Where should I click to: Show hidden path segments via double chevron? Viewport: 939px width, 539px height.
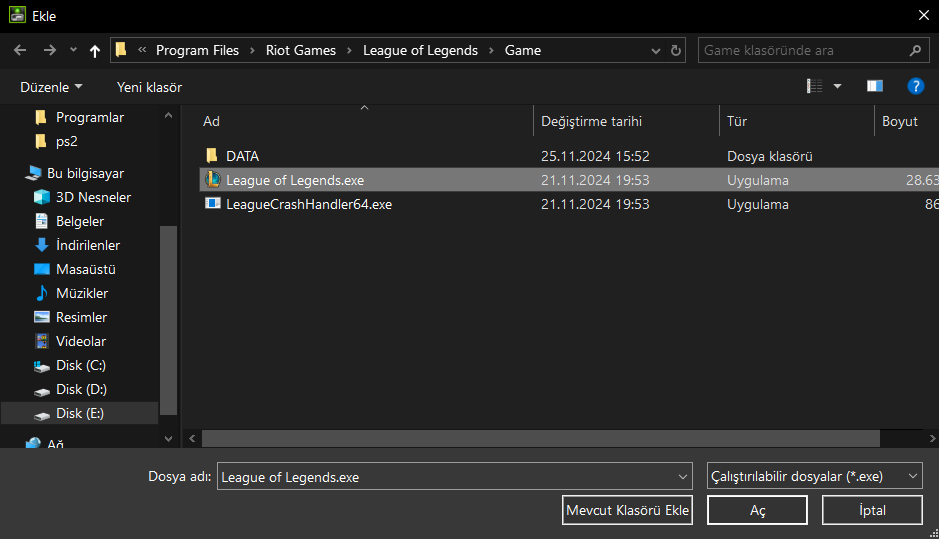(142, 50)
